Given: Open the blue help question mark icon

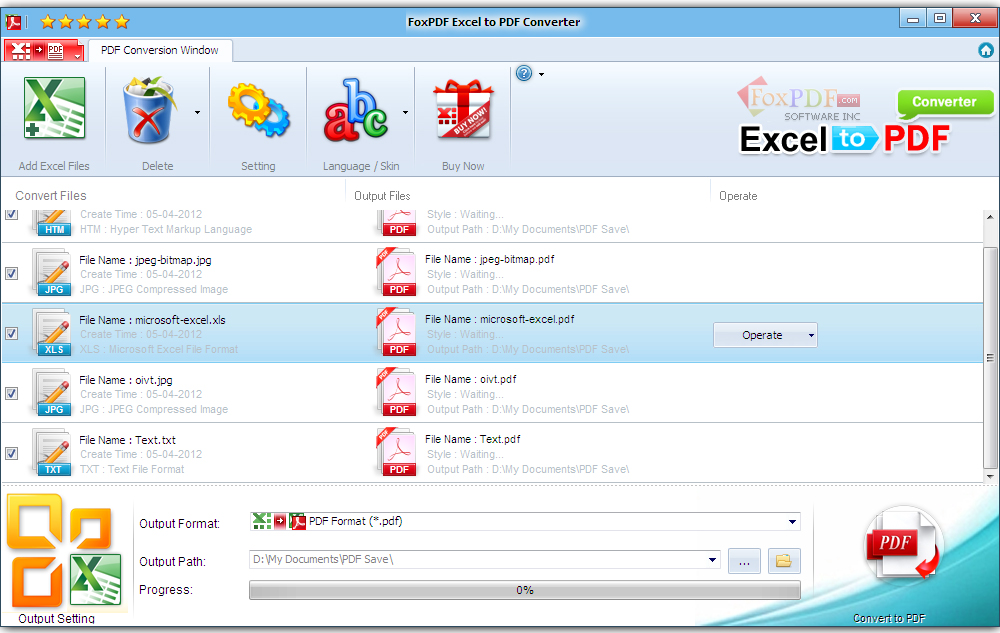Looking at the screenshot, I should [x=524, y=73].
